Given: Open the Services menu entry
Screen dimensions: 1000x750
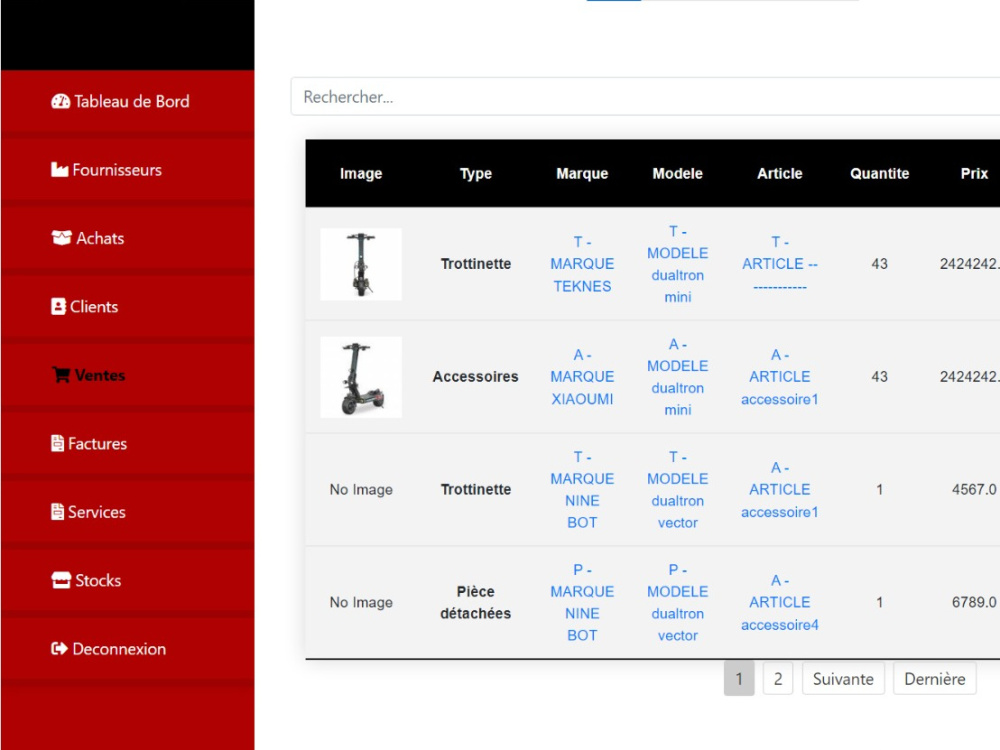Looking at the screenshot, I should (128, 511).
